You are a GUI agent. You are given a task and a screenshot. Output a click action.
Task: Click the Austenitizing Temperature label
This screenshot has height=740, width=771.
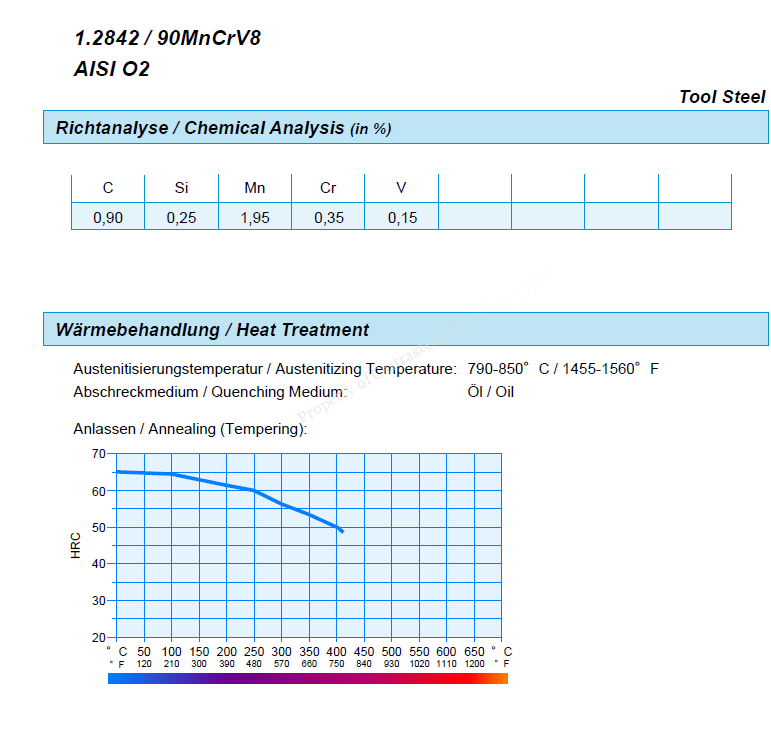click(x=264, y=369)
